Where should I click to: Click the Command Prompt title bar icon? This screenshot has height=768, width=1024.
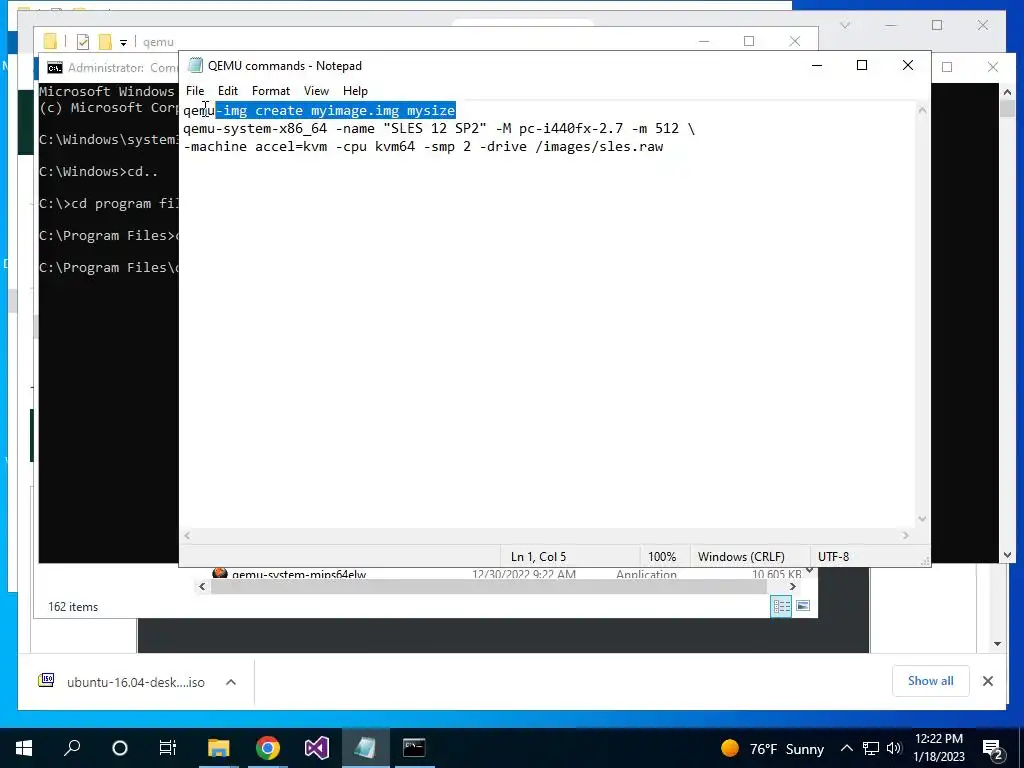click(55, 68)
